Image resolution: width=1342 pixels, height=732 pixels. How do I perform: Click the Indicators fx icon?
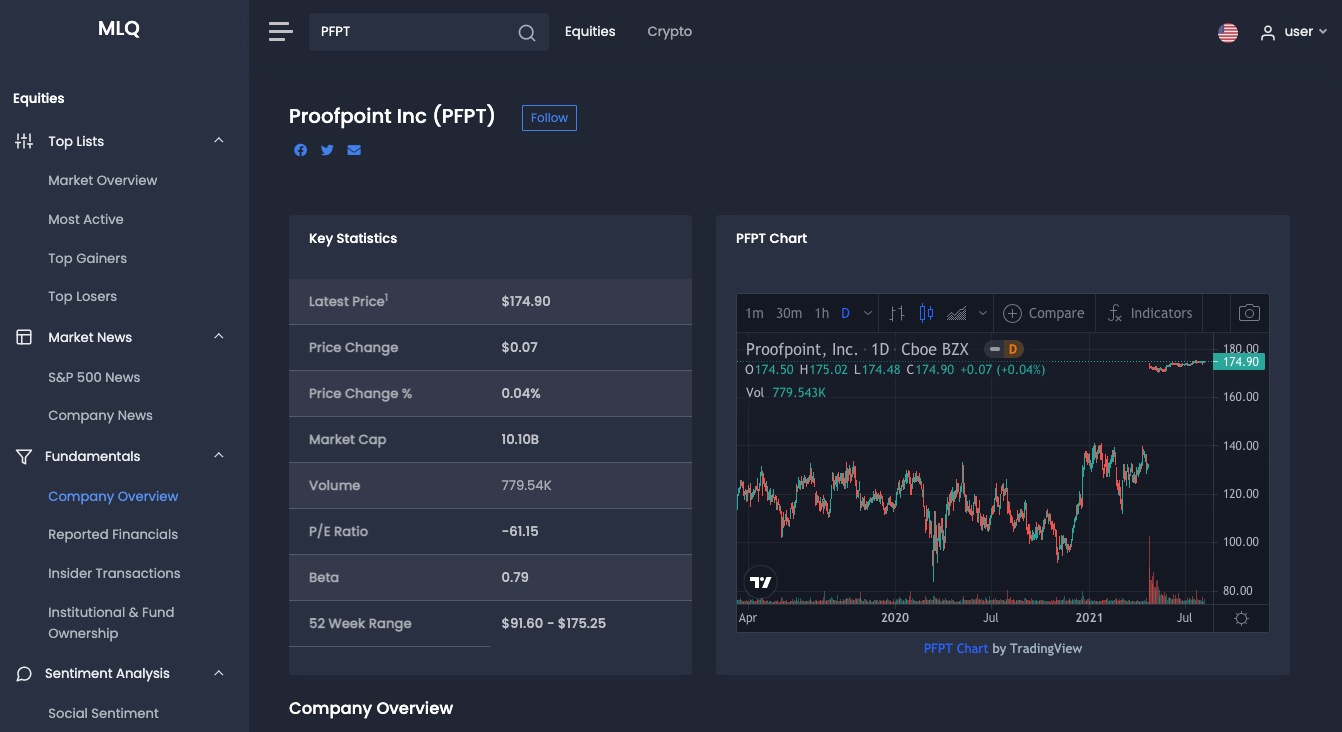1115,313
